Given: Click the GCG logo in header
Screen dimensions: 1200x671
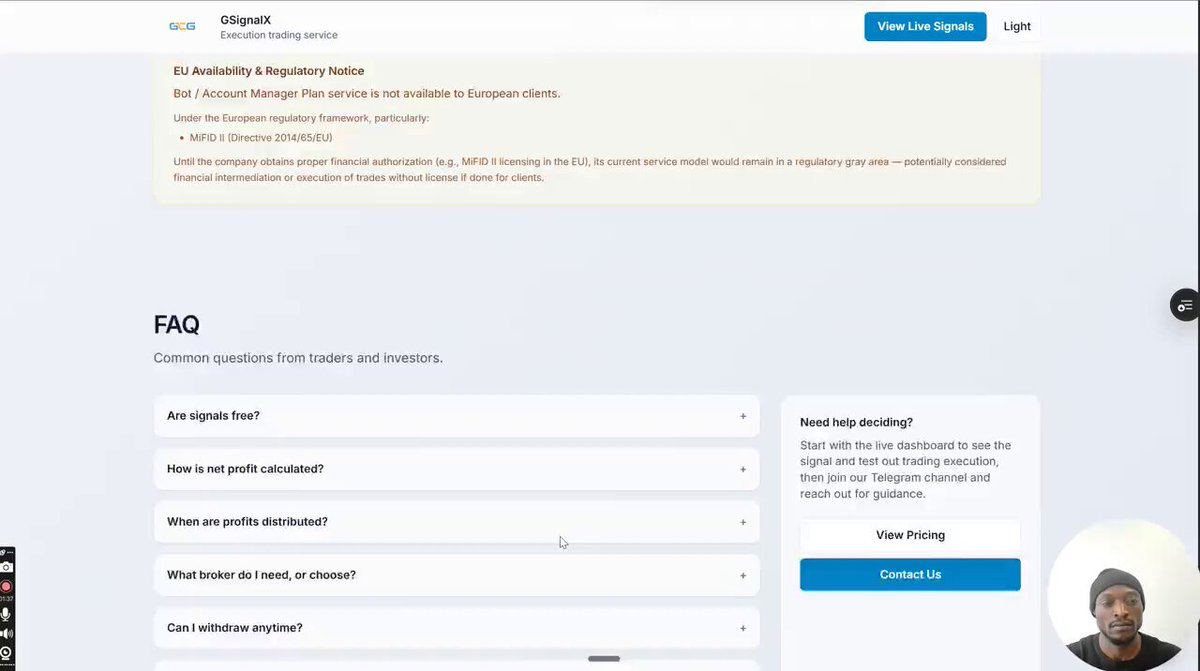Looking at the screenshot, I should click(x=182, y=27).
